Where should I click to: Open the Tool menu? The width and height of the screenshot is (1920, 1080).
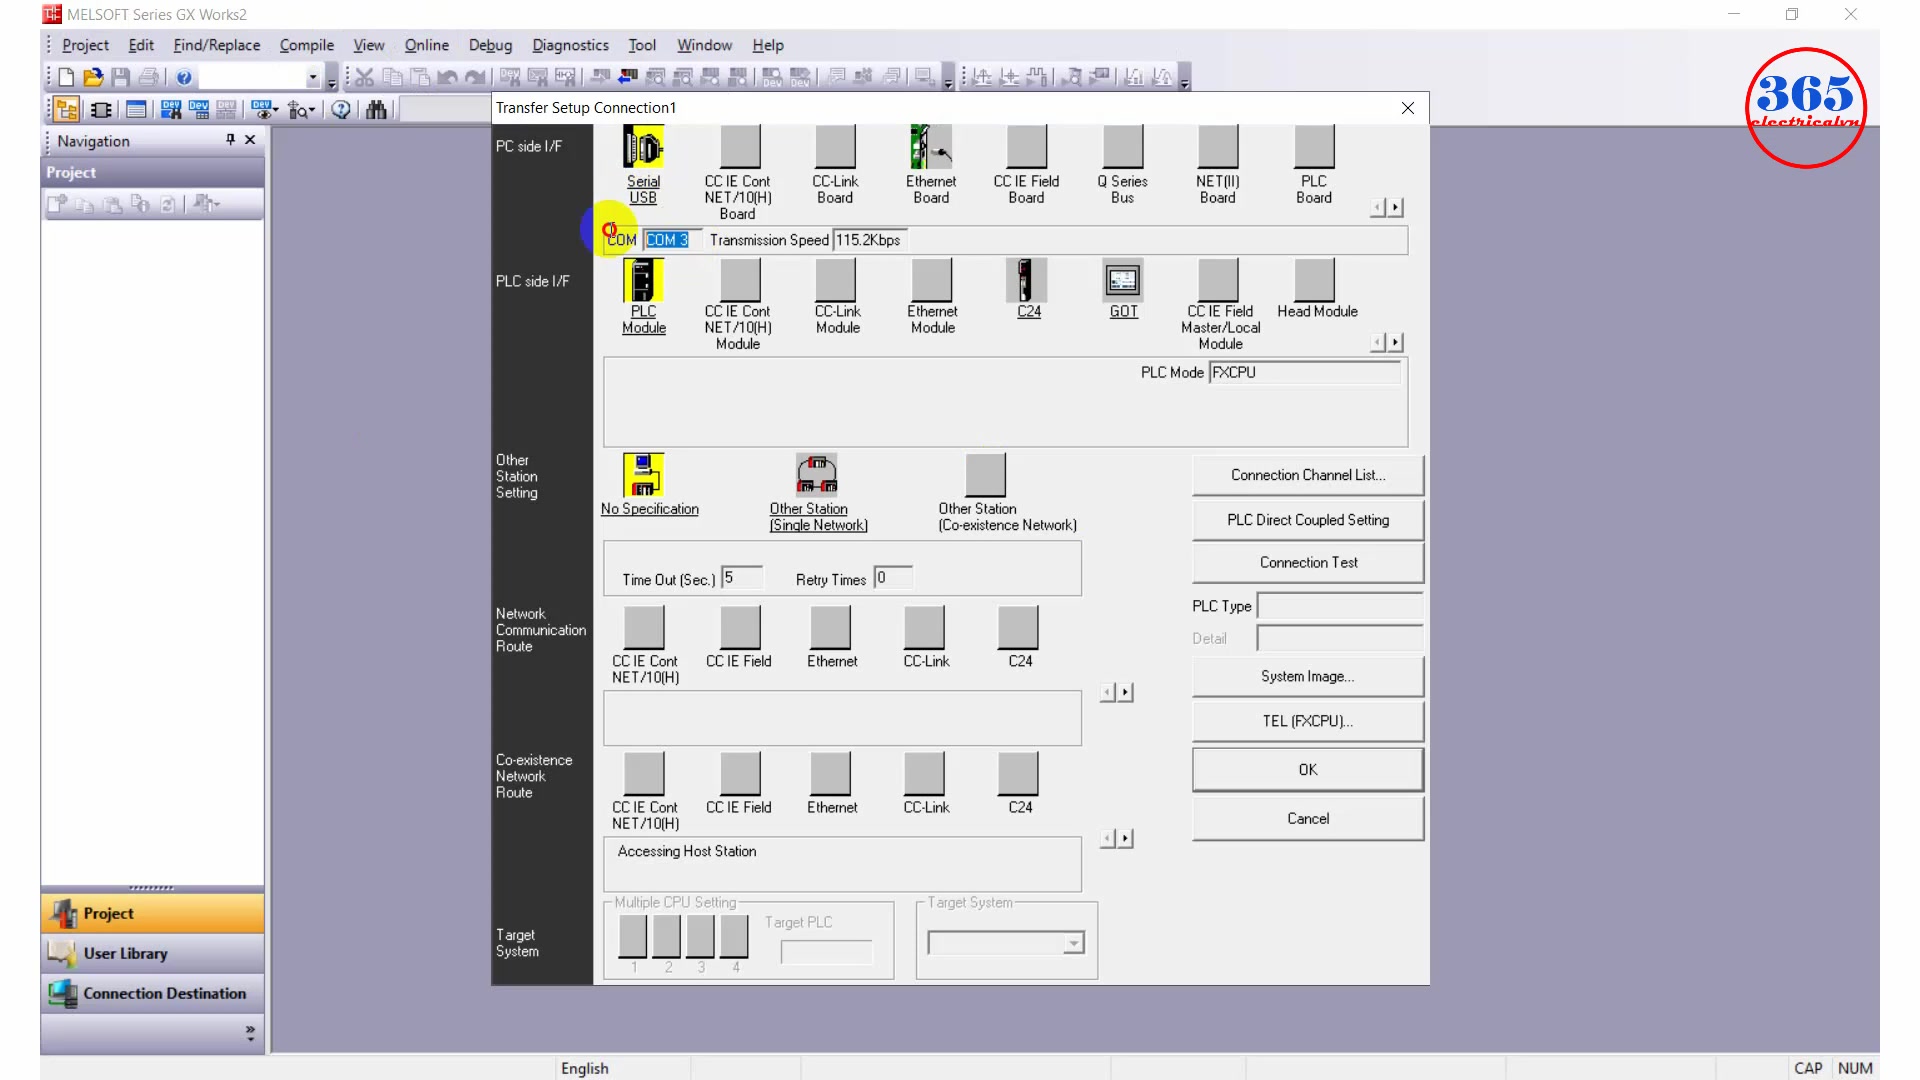(641, 45)
